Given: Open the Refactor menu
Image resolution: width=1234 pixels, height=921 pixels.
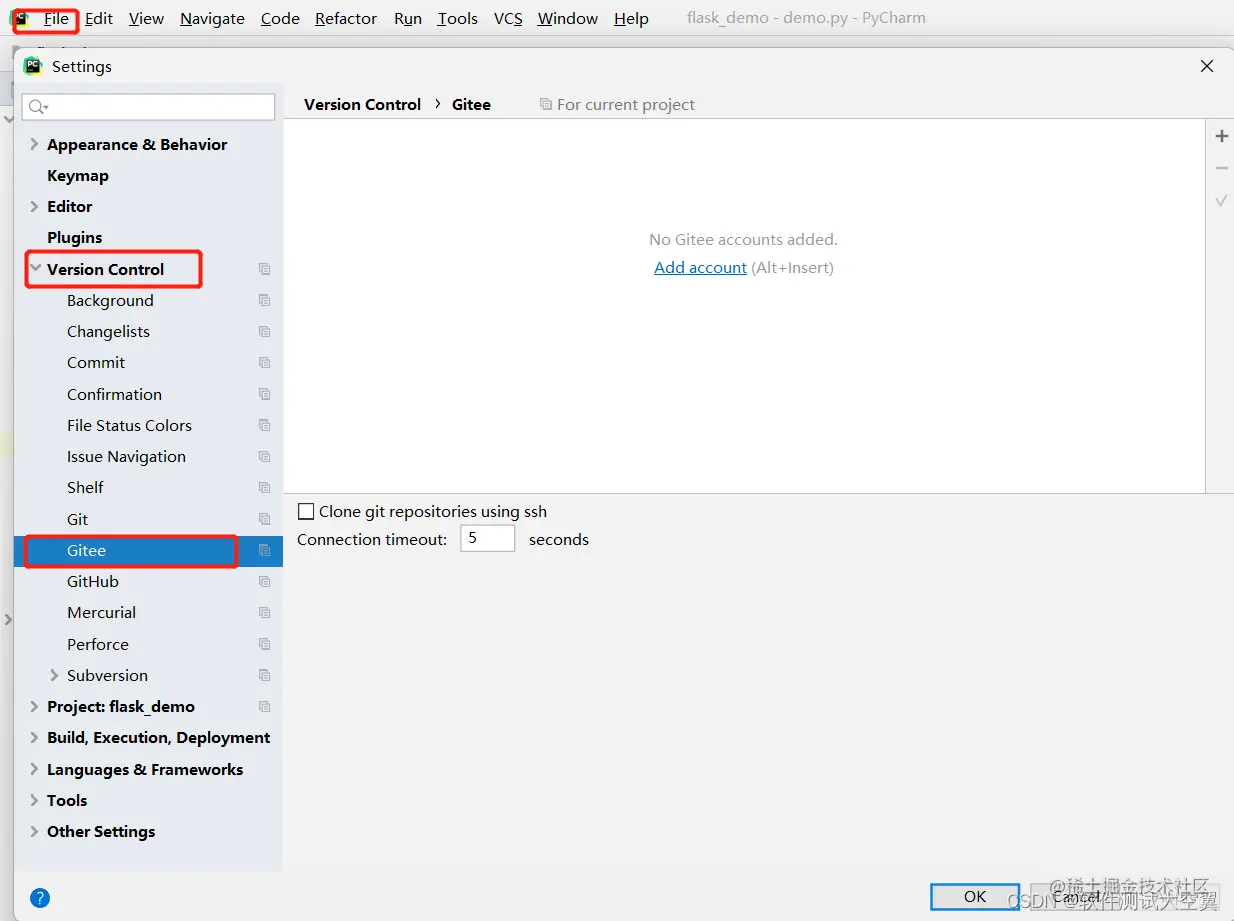Looking at the screenshot, I should click(346, 18).
